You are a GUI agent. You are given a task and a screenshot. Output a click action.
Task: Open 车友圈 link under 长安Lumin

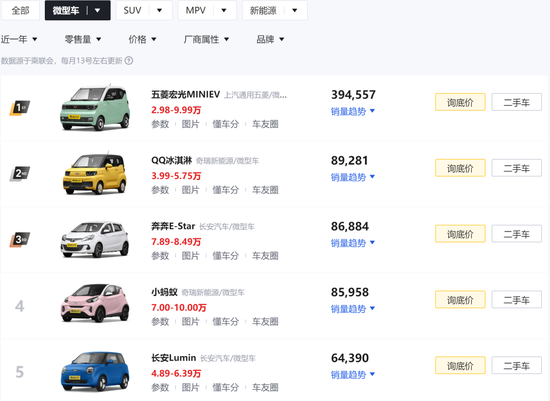tap(265, 387)
